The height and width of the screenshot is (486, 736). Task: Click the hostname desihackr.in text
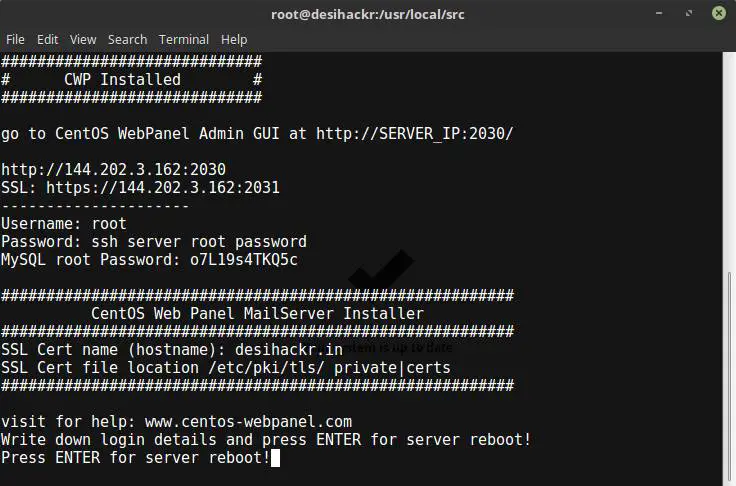click(x=289, y=350)
